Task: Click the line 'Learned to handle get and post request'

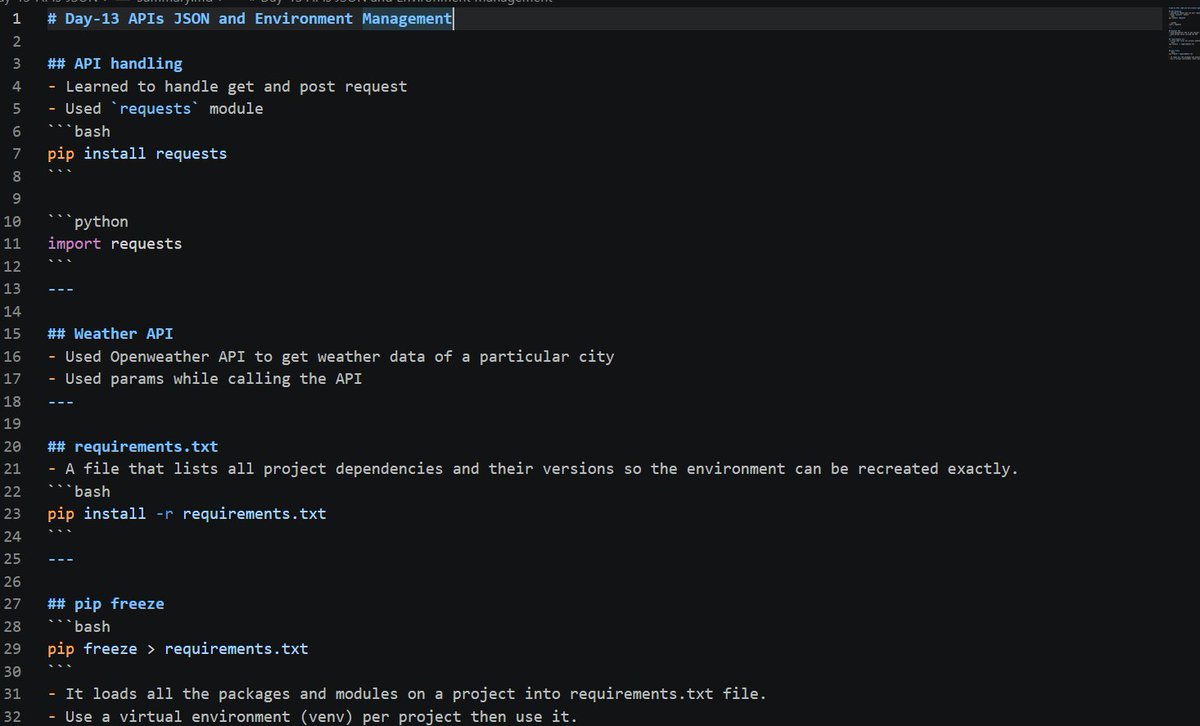Action: 227,86
